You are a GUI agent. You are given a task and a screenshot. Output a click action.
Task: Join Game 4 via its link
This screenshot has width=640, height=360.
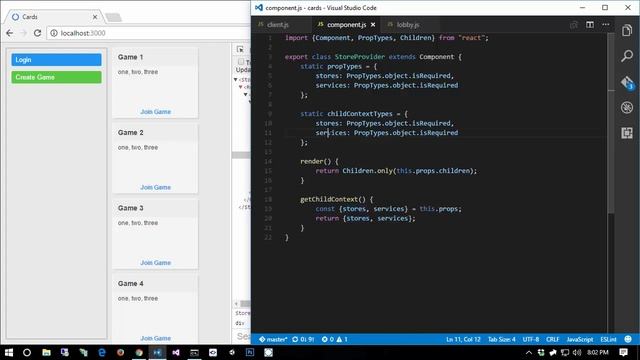tap(156, 338)
